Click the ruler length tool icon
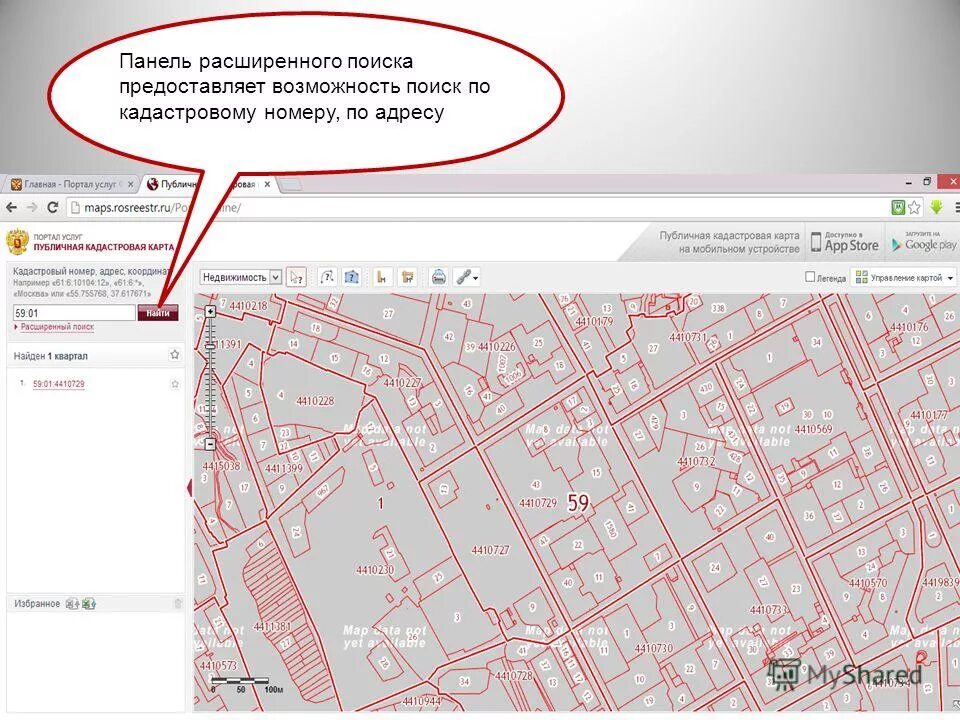The image size is (960, 720). [x=383, y=276]
